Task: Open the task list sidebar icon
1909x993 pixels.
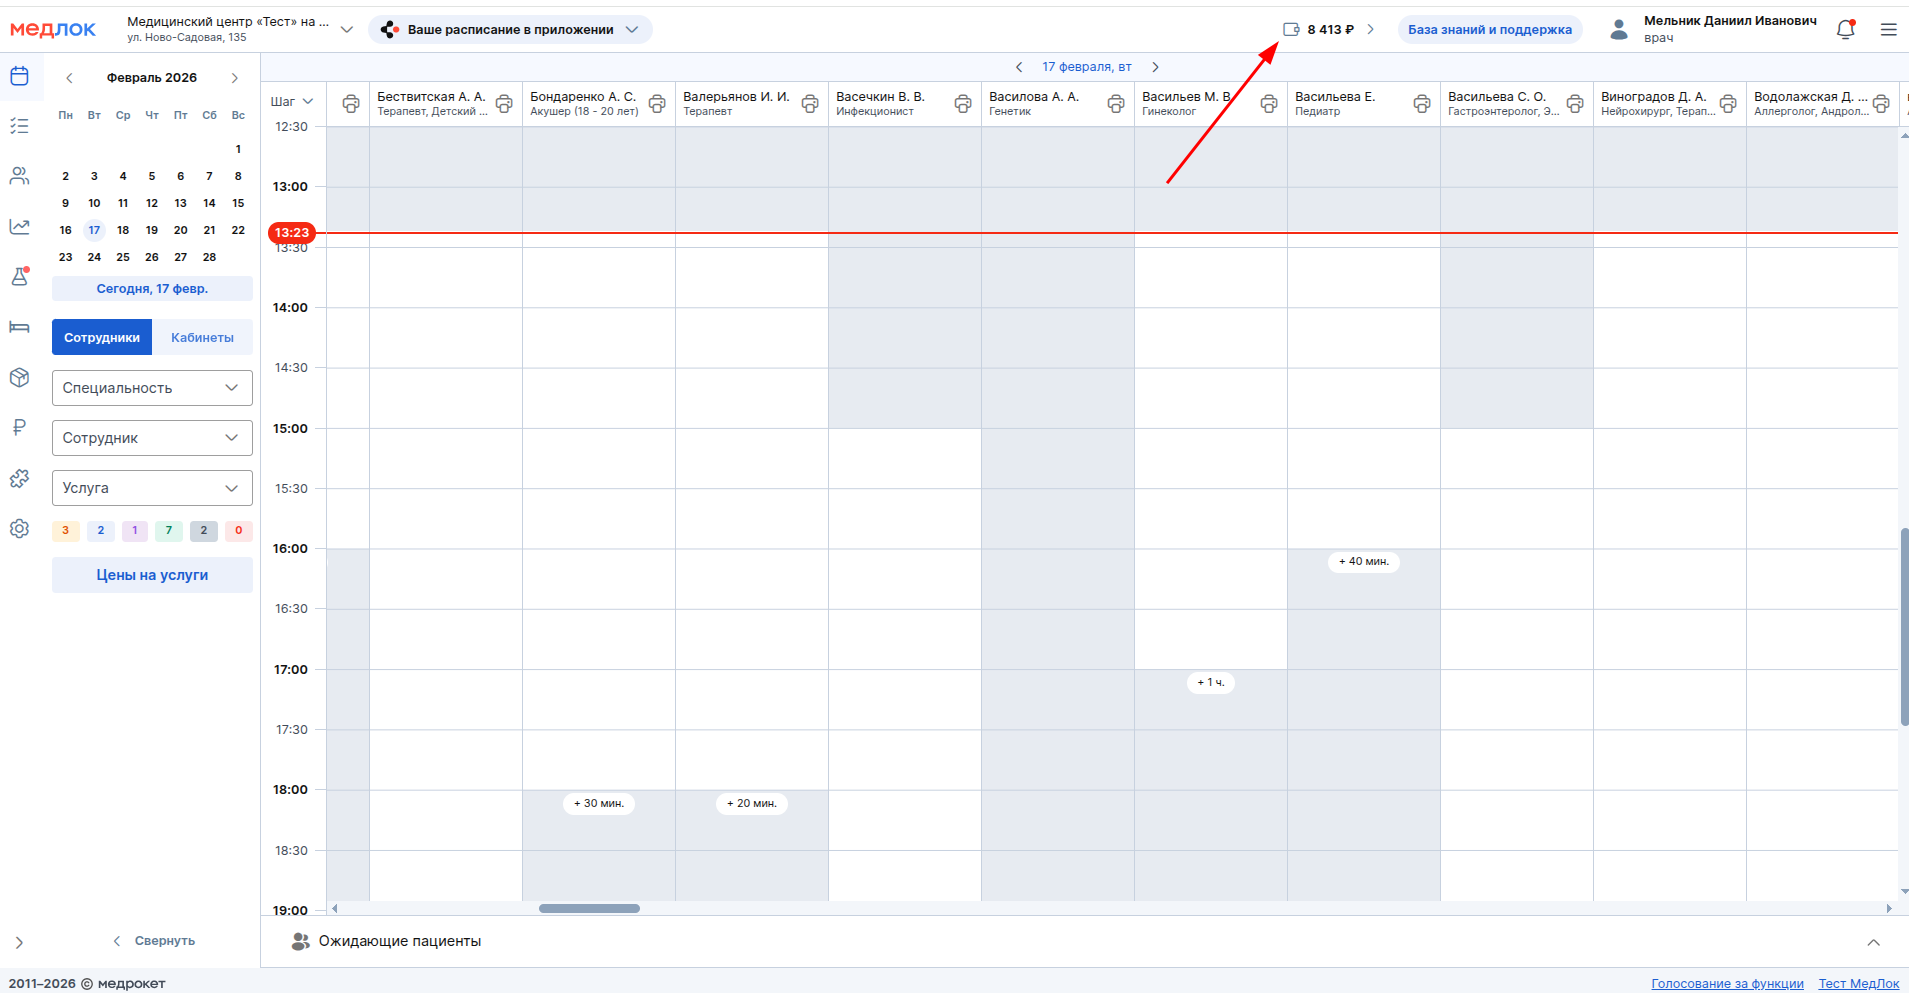Action: coord(20,126)
